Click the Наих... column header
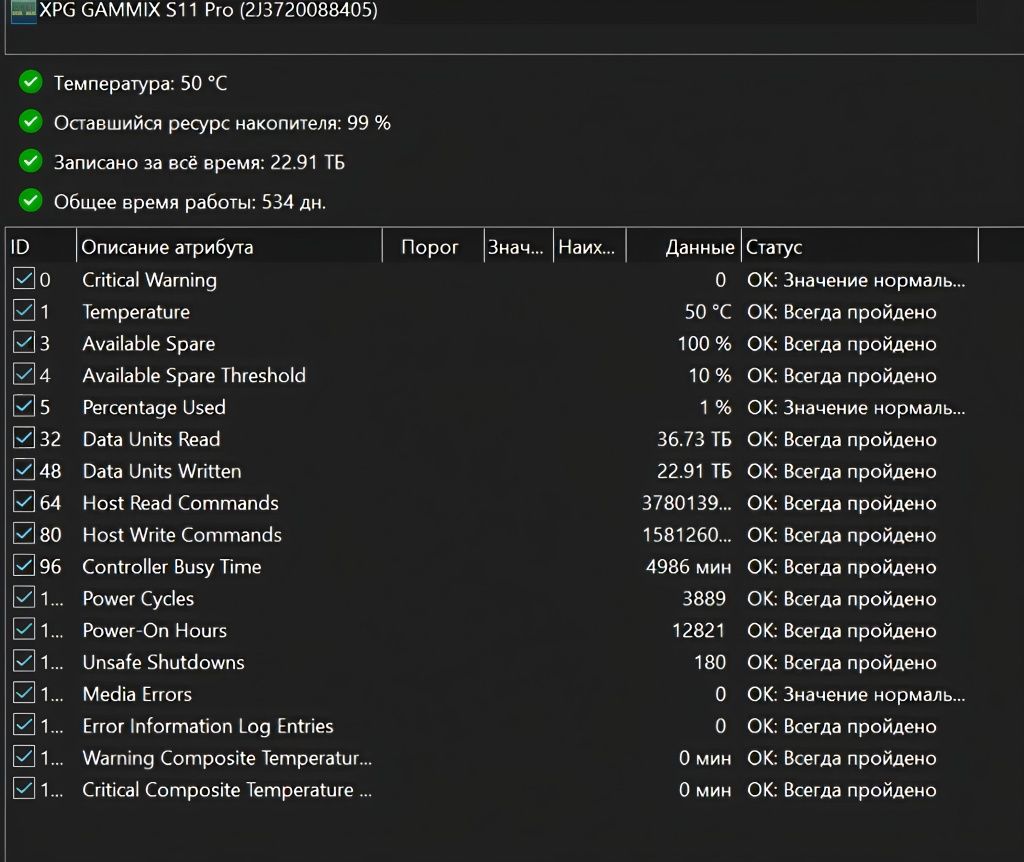This screenshot has height=862, width=1024. [x=589, y=246]
